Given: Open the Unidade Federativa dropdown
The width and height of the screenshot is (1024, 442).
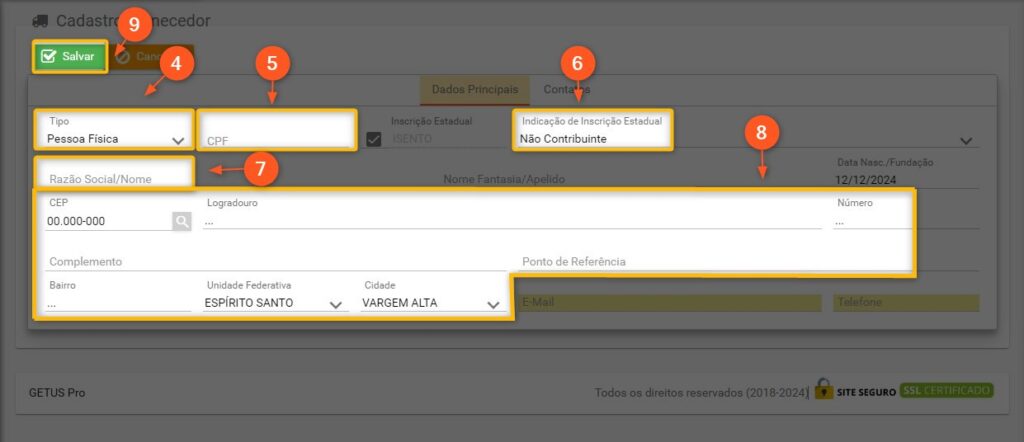Looking at the screenshot, I should point(275,303).
